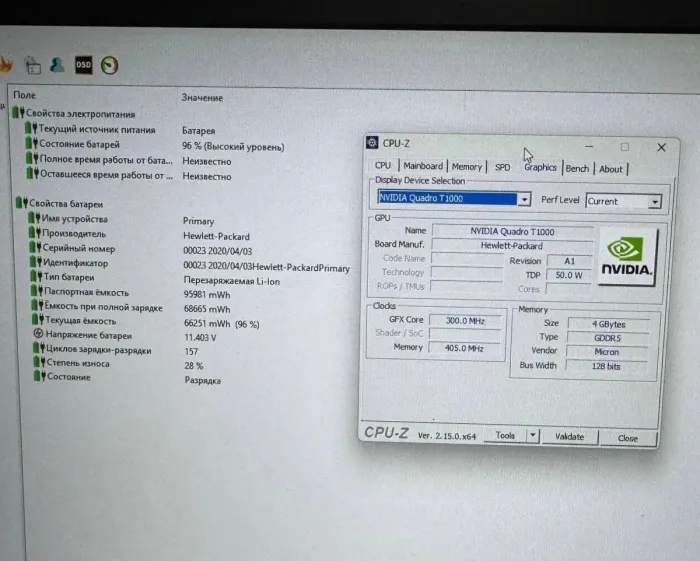Open the Perf Level dropdown

[654, 201]
